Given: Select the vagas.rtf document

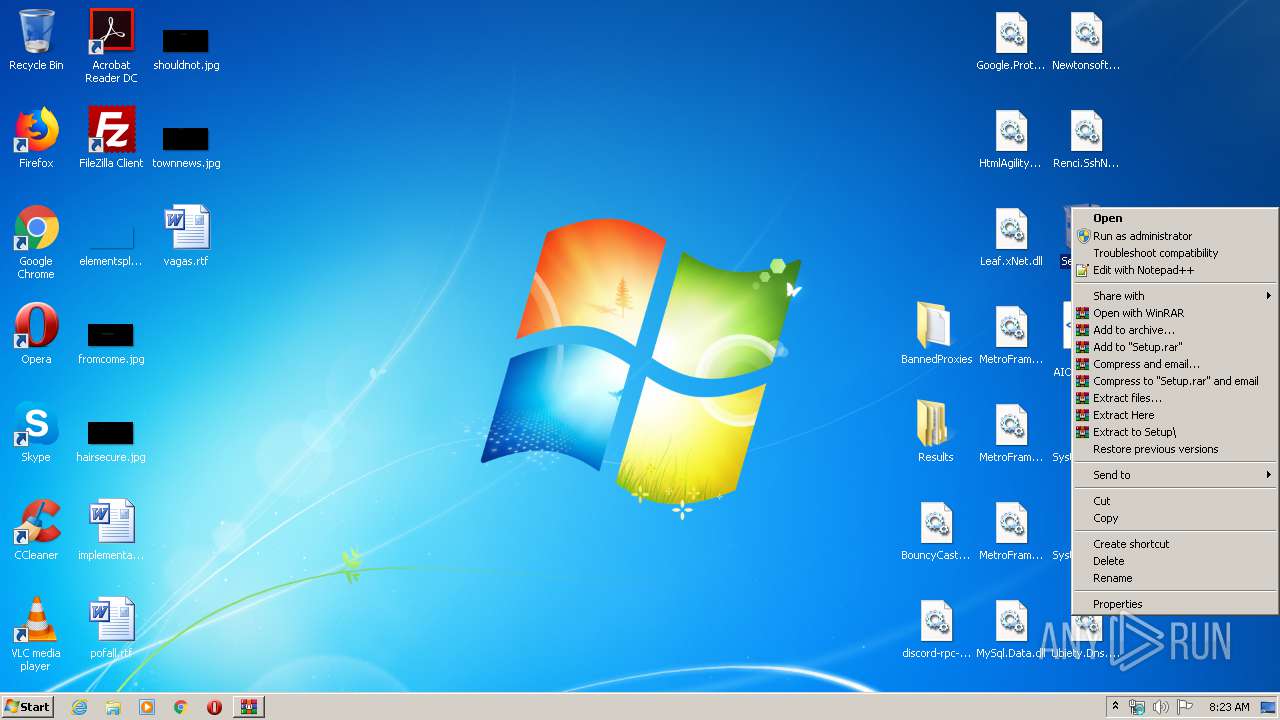Looking at the screenshot, I should click(x=186, y=236).
